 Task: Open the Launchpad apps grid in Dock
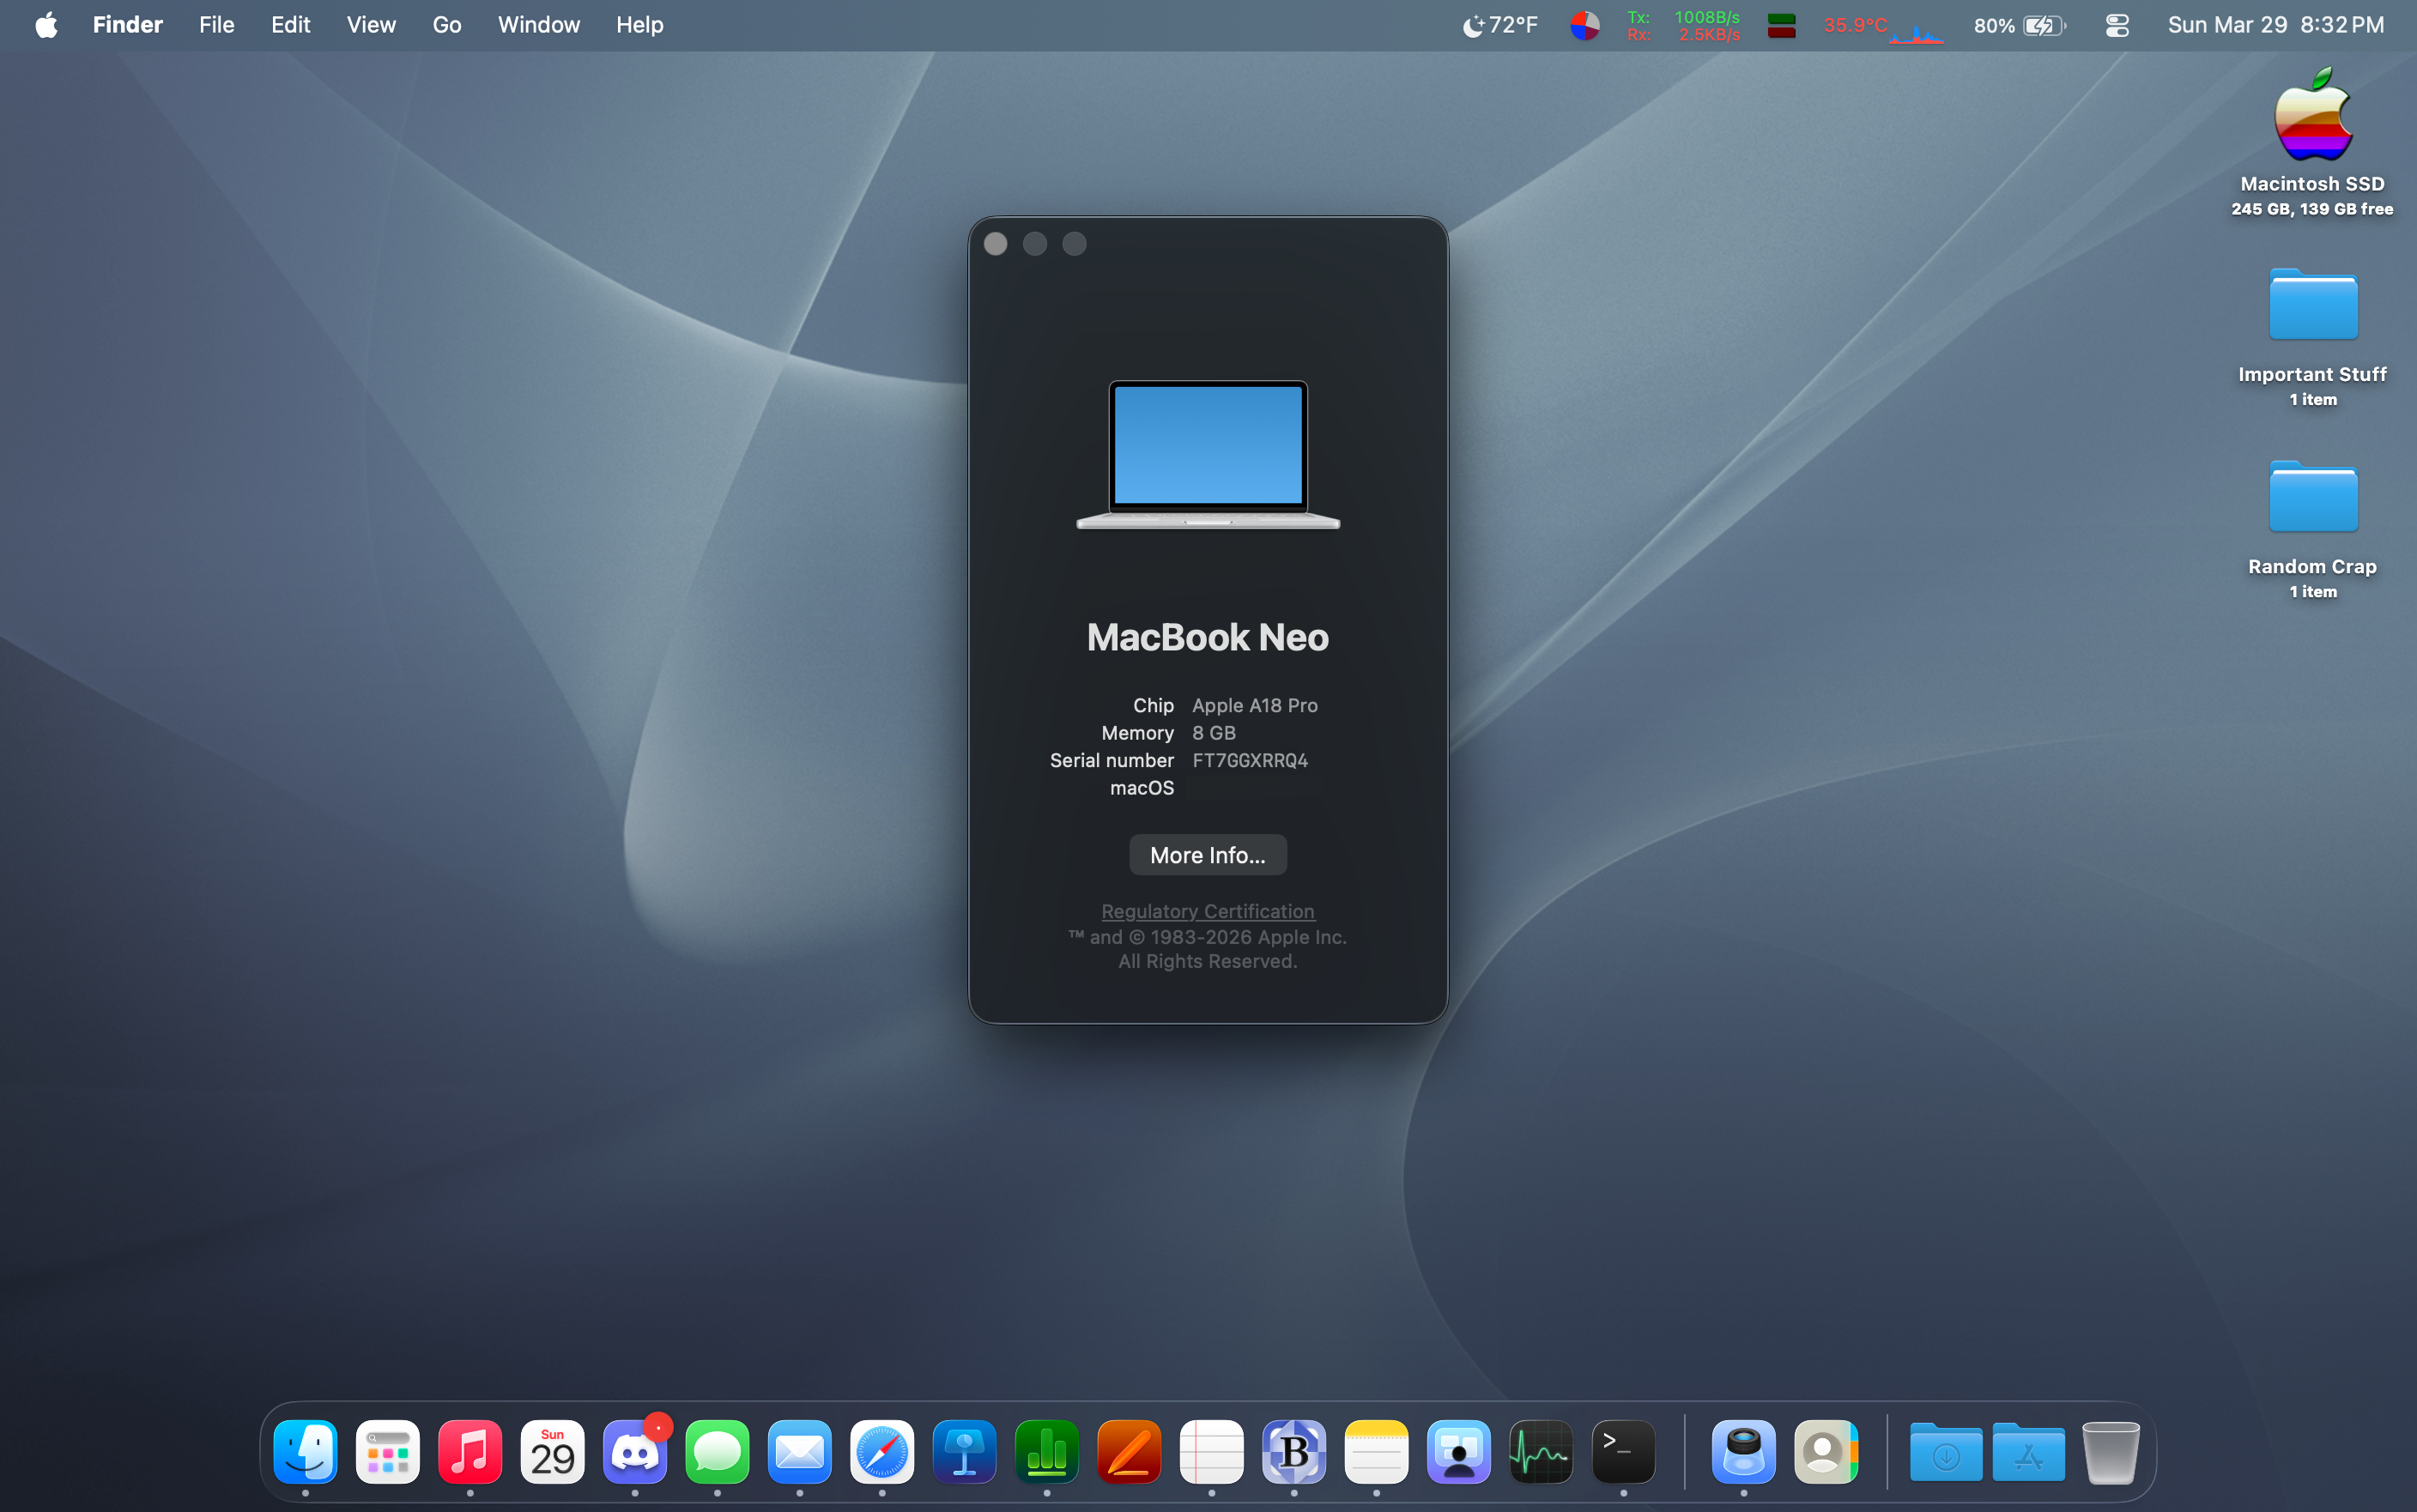tap(388, 1452)
